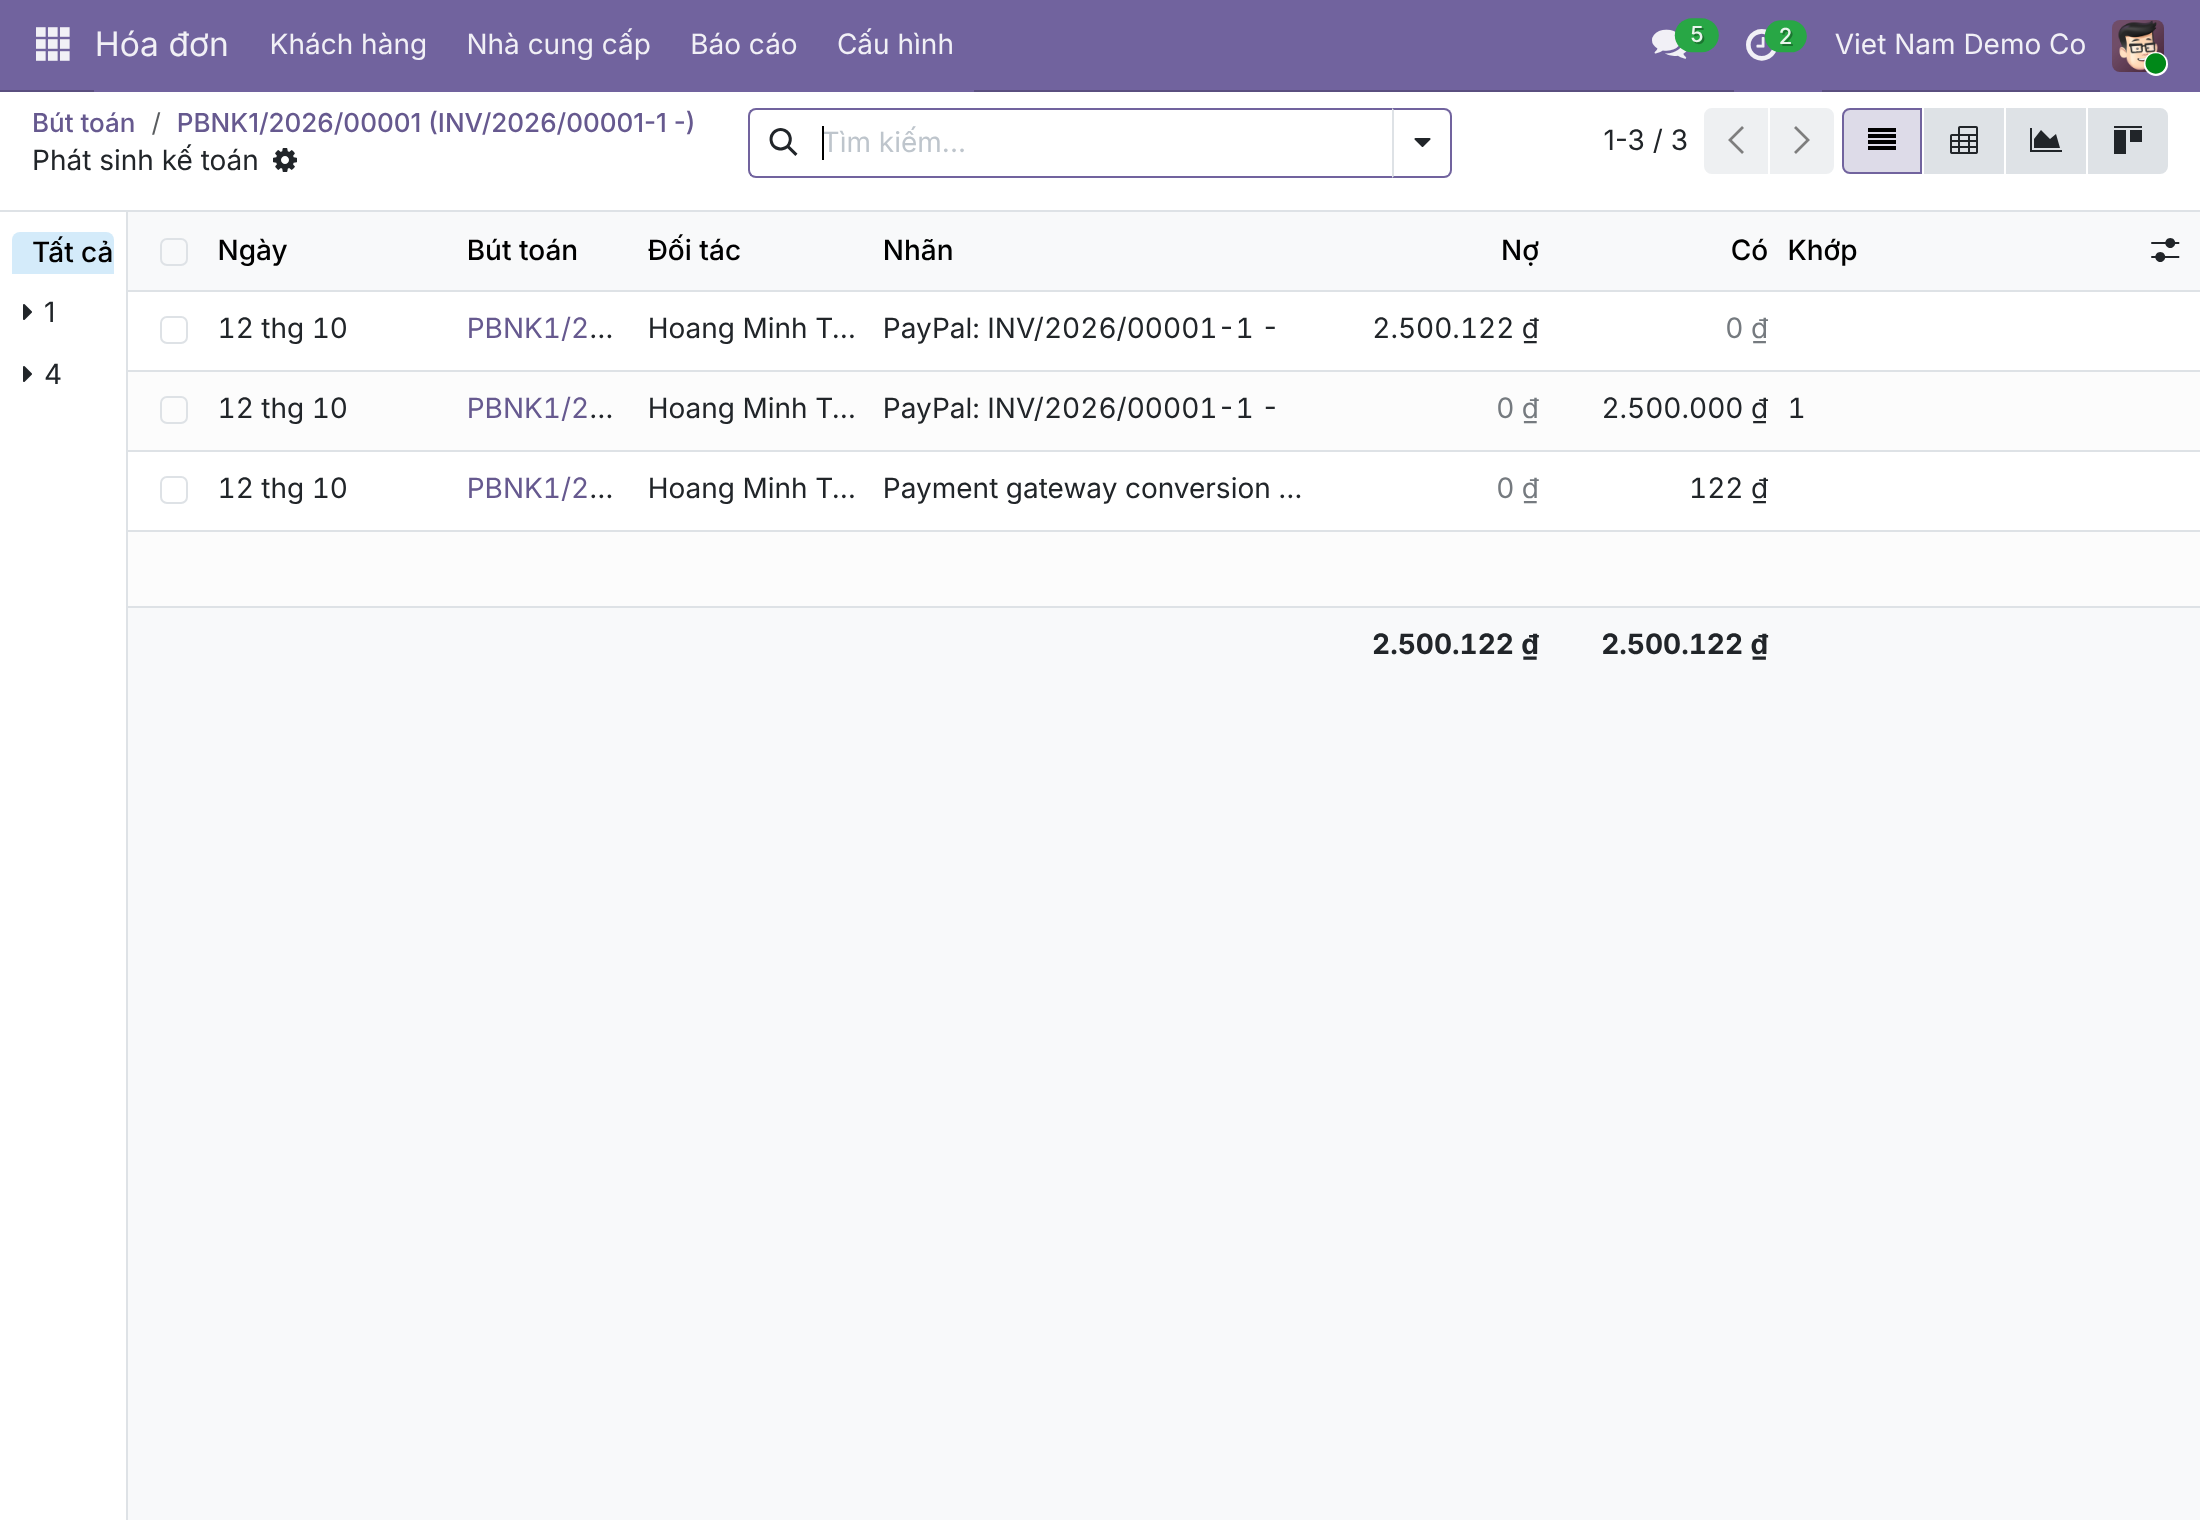
Task: Open the Khách hàng menu
Action: [348, 44]
